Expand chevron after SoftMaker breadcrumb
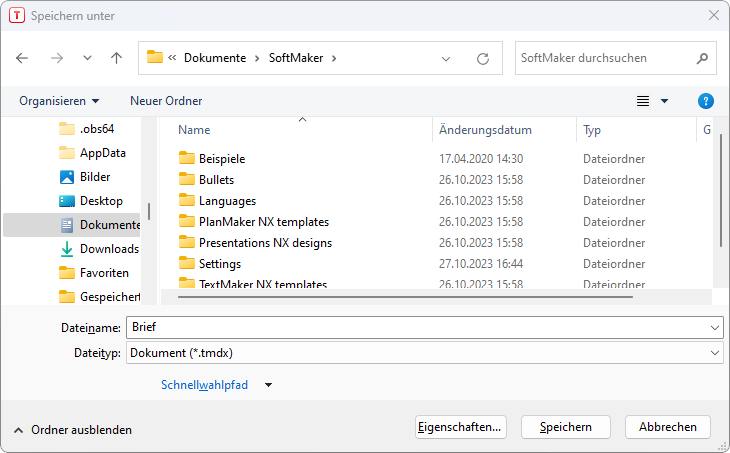 coord(334,59)
